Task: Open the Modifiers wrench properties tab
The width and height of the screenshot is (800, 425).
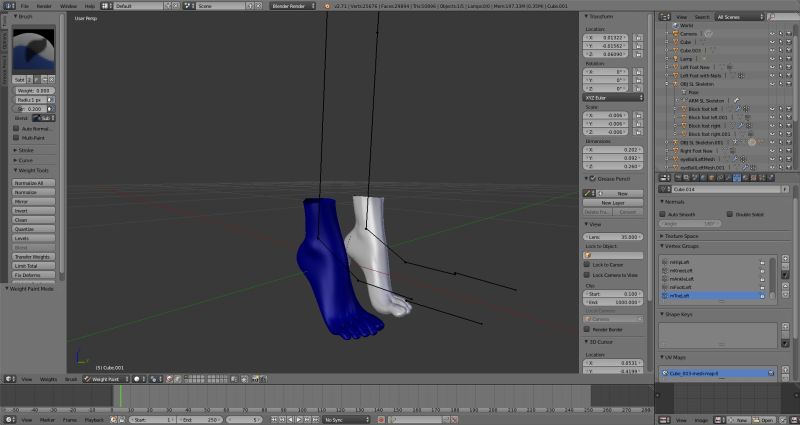Action: point(728,178)
